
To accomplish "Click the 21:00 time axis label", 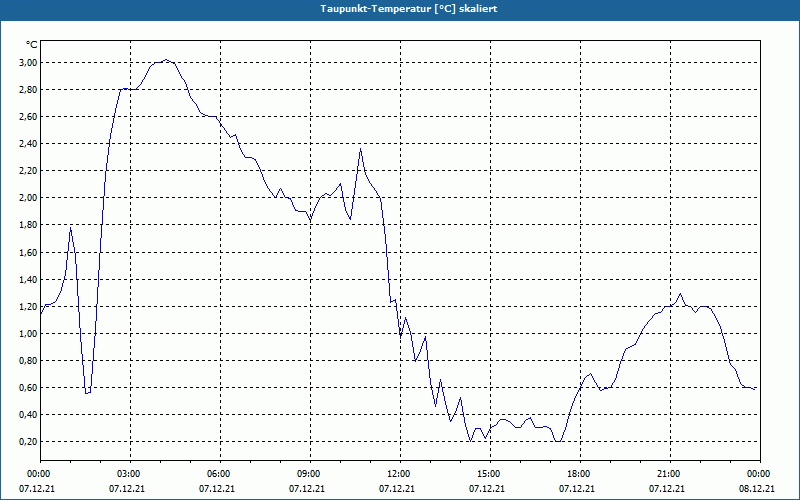I will (670, 474).
